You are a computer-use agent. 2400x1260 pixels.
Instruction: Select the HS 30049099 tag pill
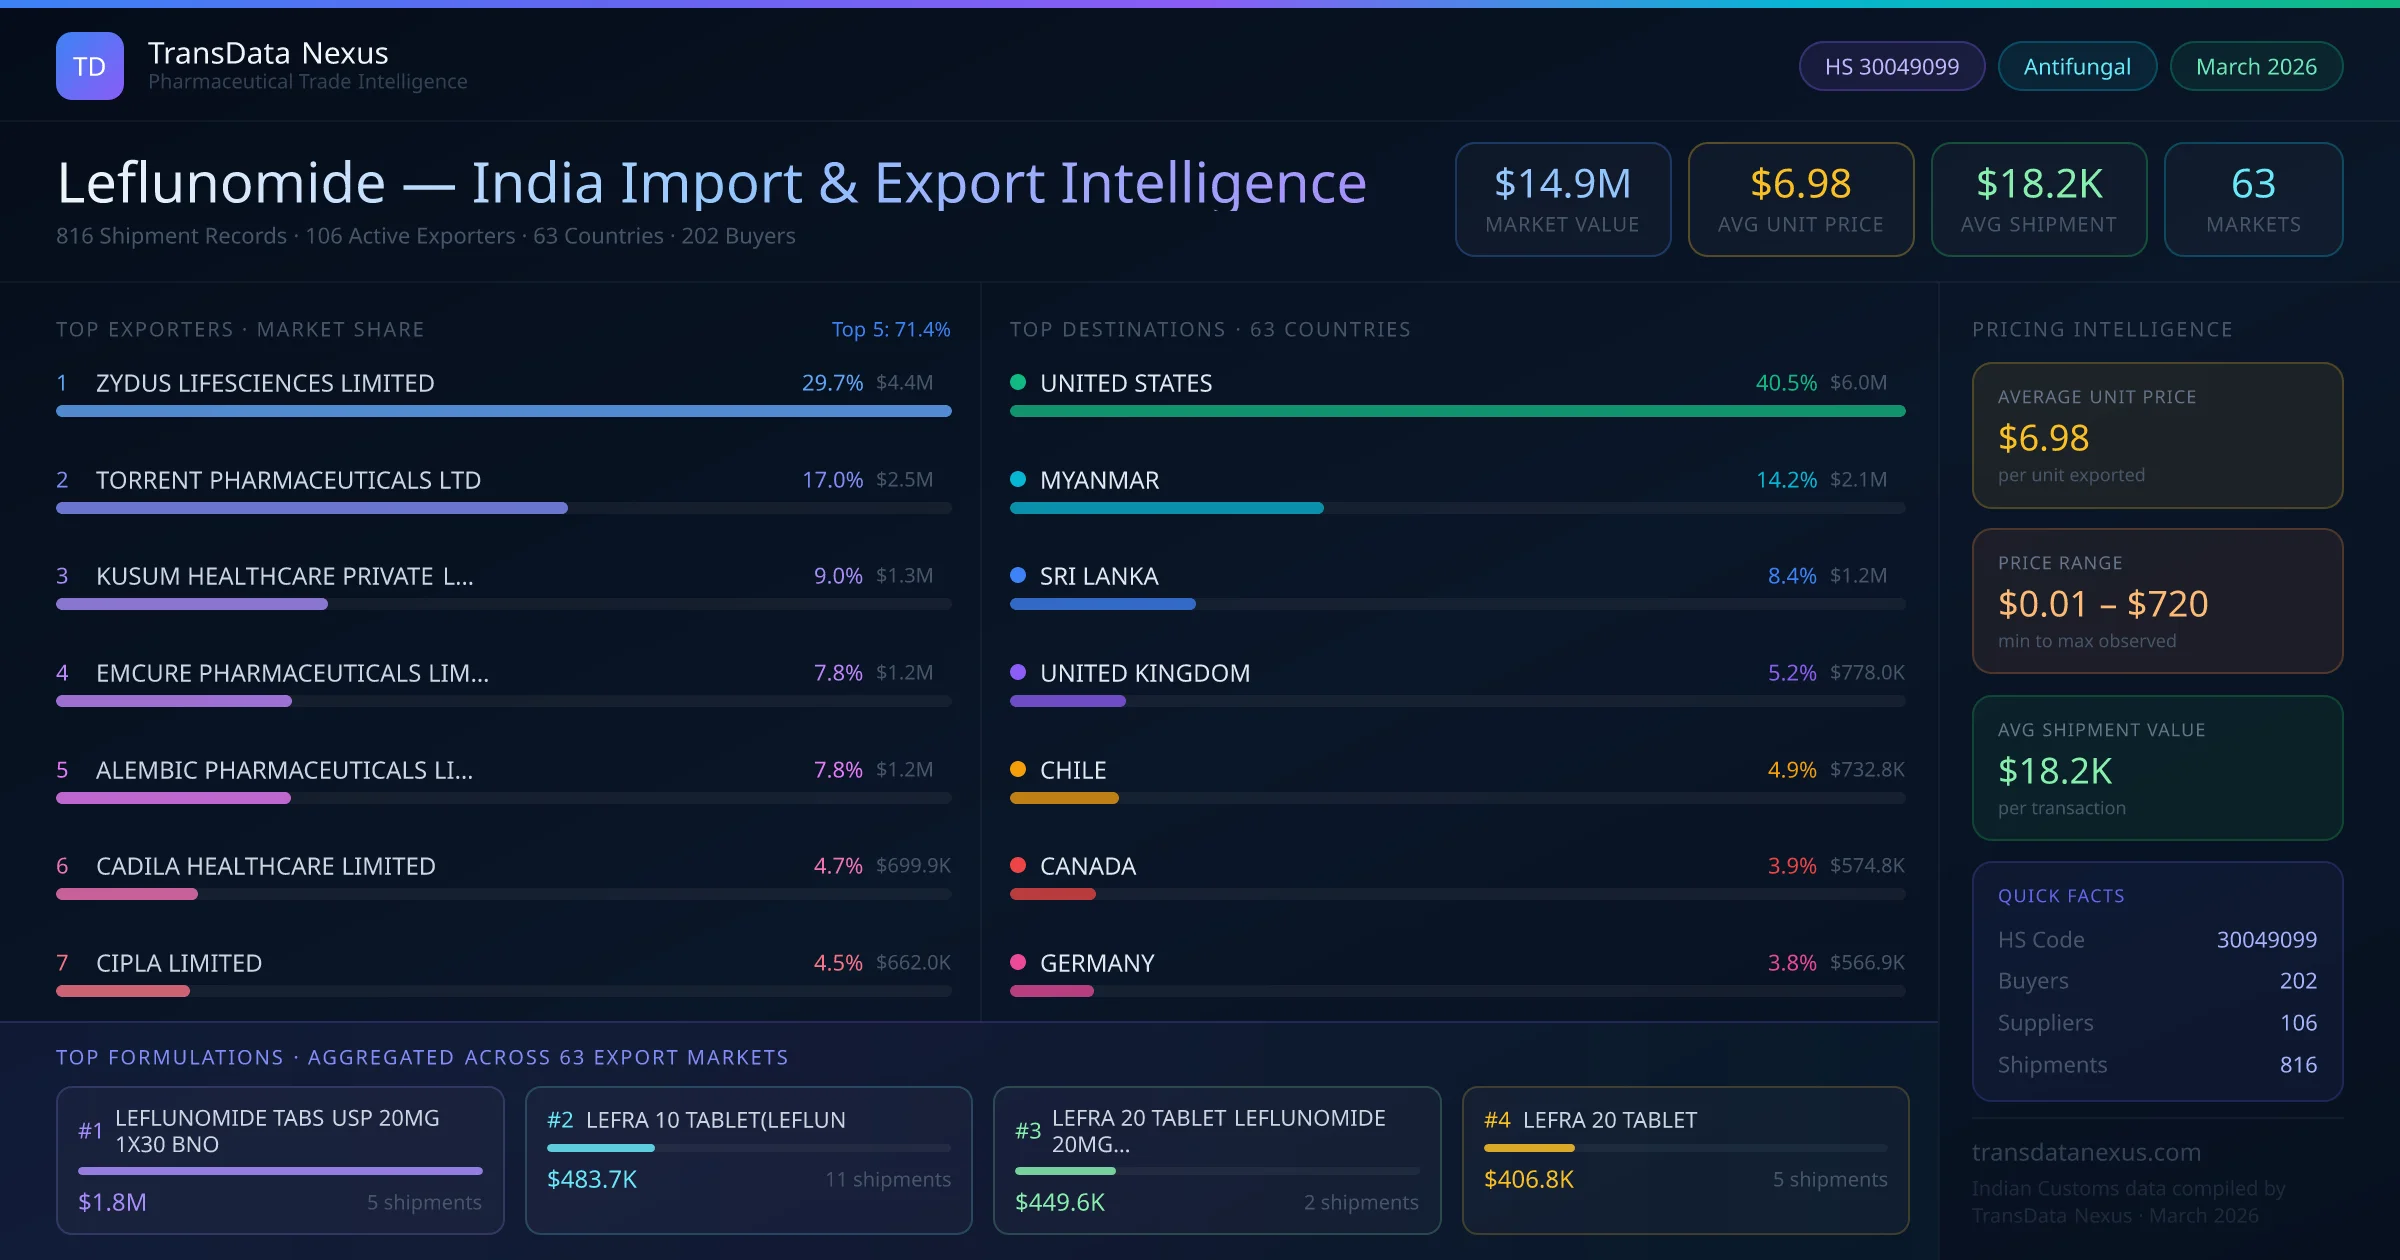(x=1891, y=66)
